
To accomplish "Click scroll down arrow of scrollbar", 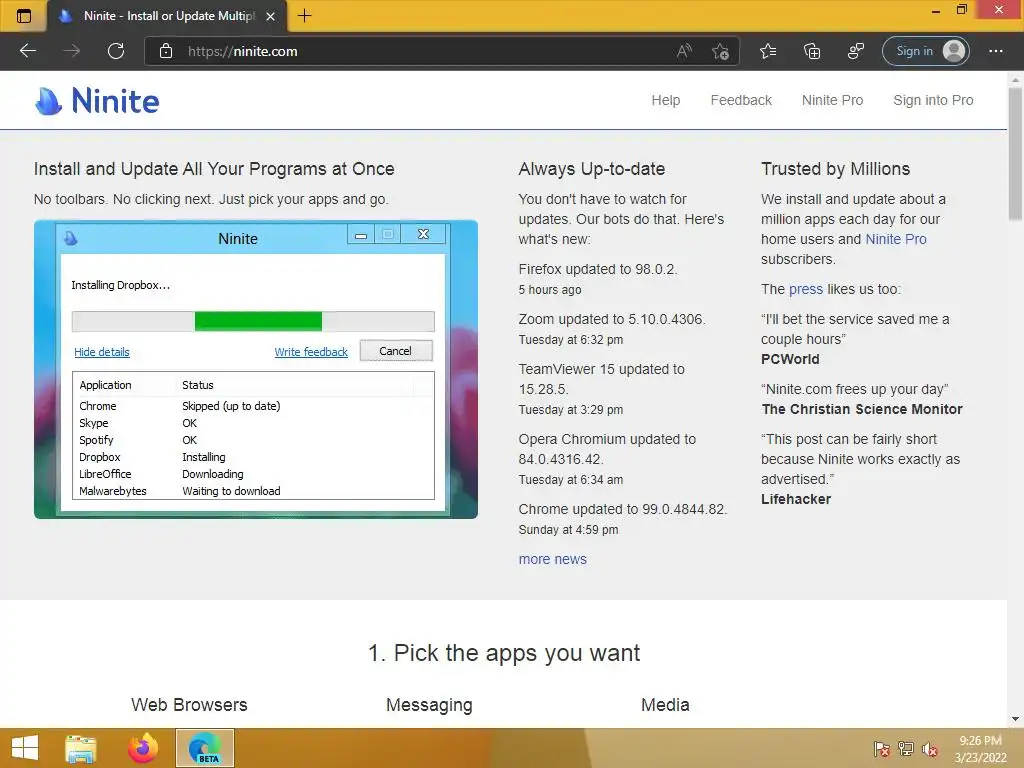I will click(x=1016, y=719).
